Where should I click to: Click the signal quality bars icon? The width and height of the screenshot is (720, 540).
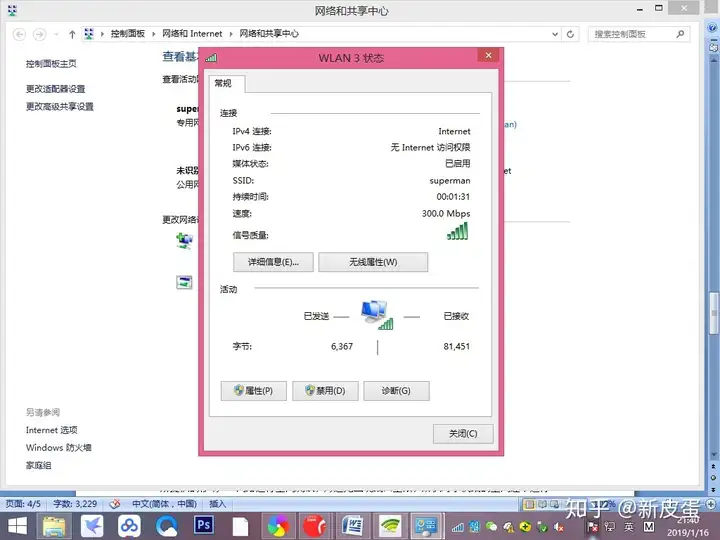click(x=458, y=231)
